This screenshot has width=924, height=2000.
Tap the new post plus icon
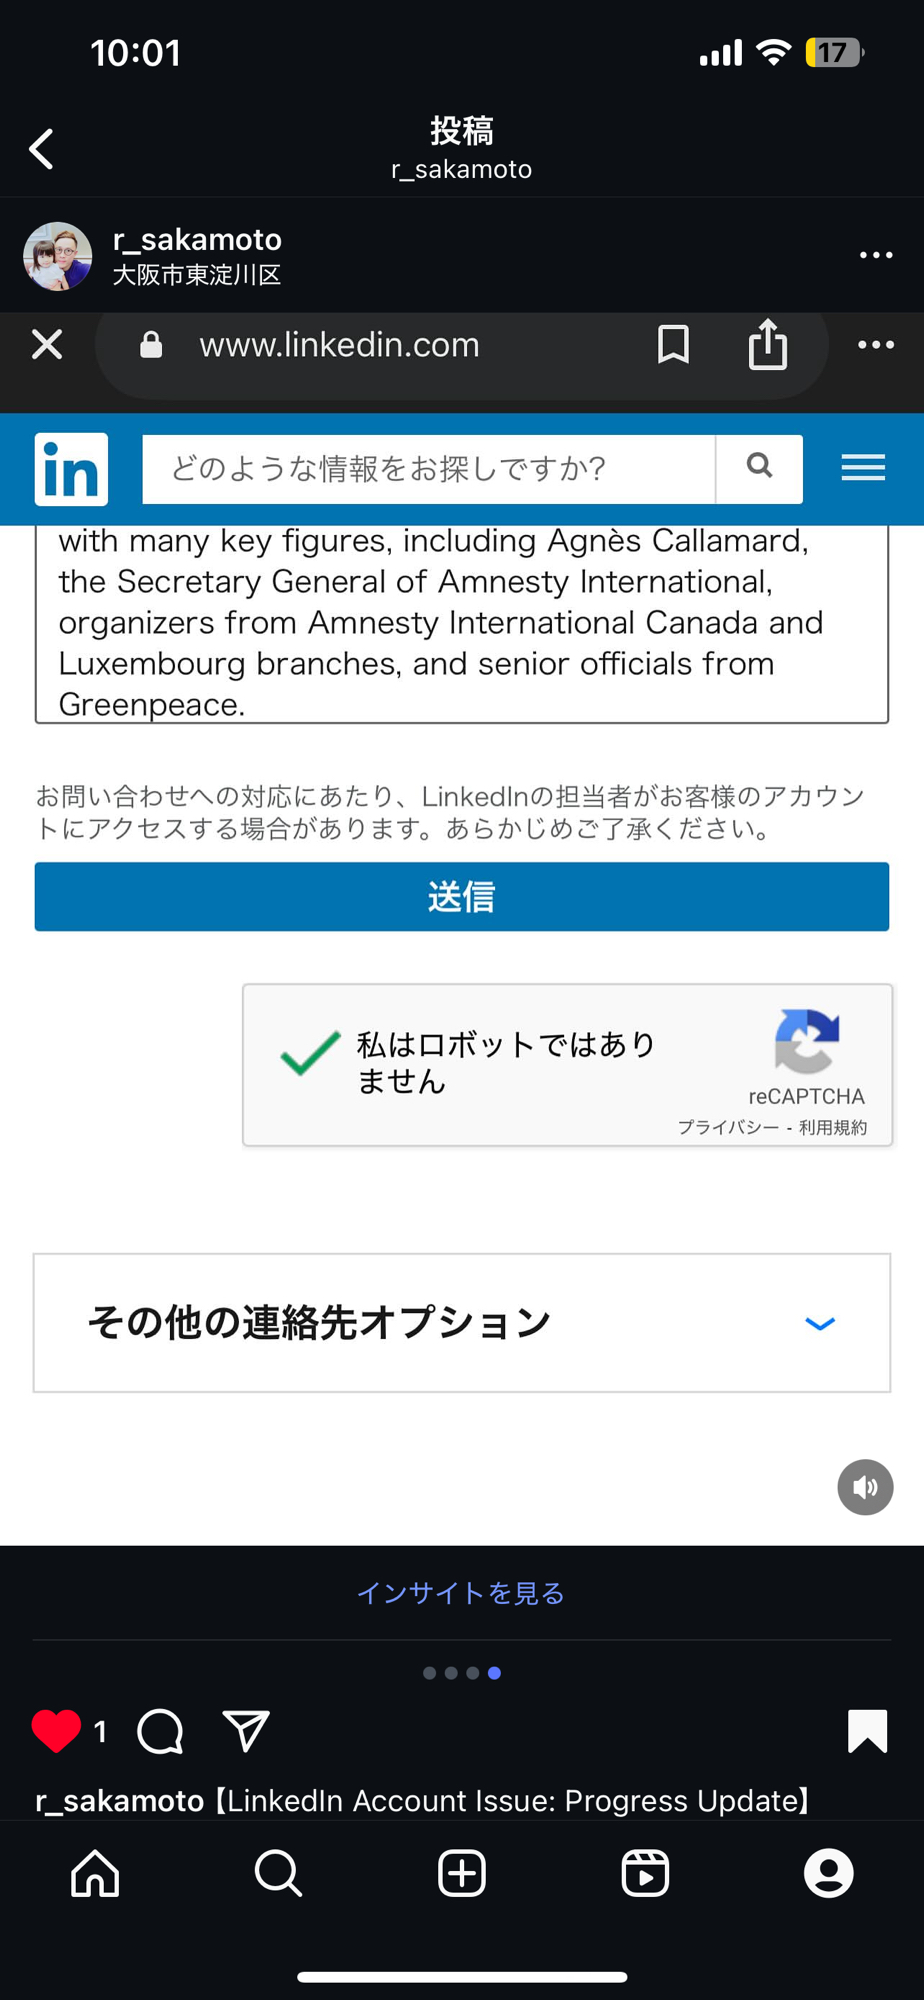click(x=462, y=1873)
